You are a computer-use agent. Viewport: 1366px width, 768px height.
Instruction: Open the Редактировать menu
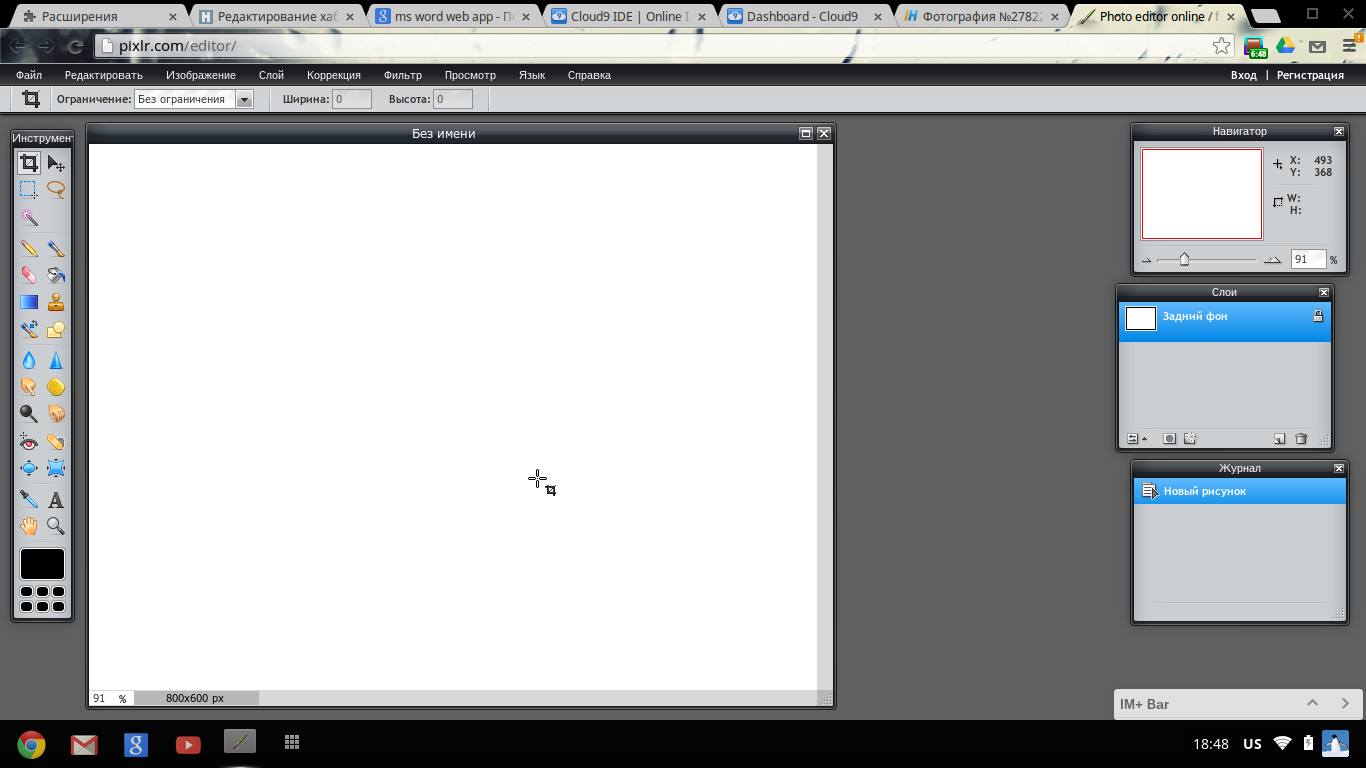tap(104, 75)
